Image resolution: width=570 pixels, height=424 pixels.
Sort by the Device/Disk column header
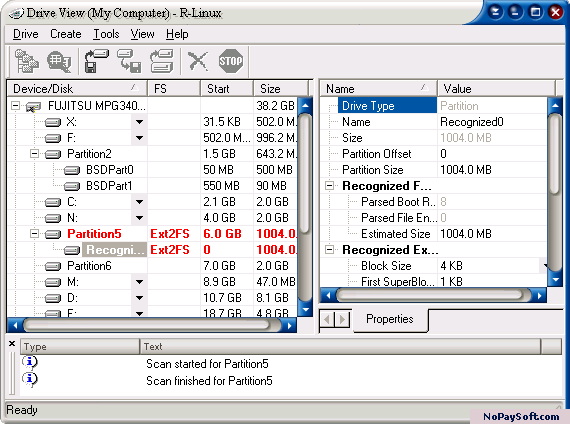point(77,88)
